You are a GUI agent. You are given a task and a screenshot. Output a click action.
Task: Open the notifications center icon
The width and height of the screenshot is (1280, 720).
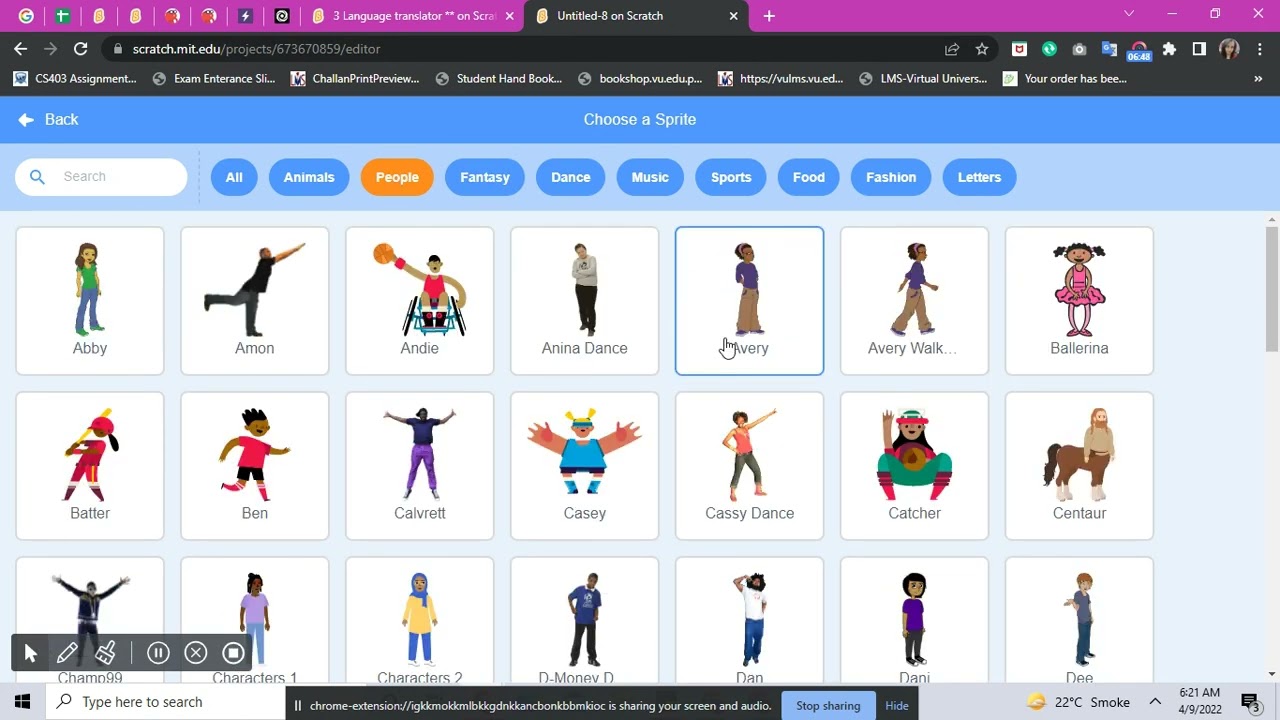click(1250, 702)
